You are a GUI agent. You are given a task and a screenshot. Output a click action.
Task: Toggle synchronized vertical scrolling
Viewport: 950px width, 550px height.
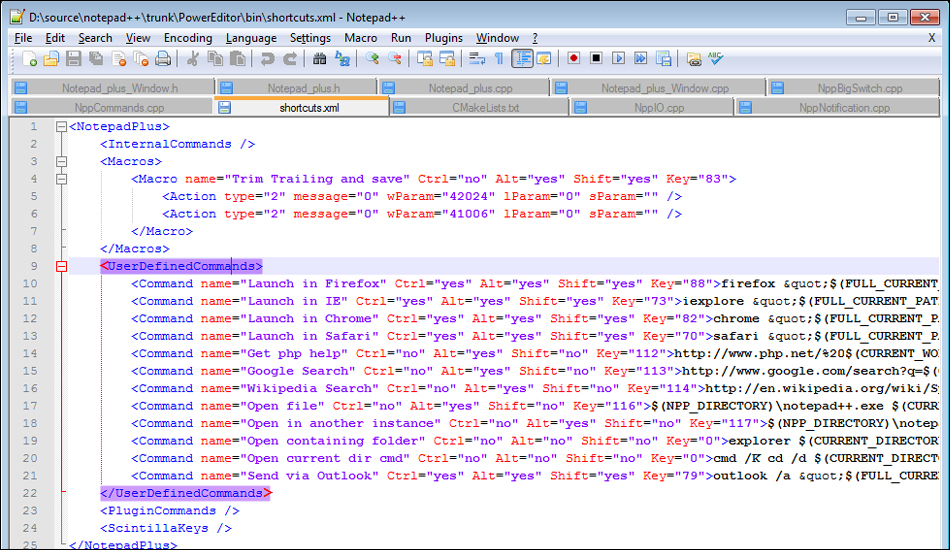(x=425, y=59)
